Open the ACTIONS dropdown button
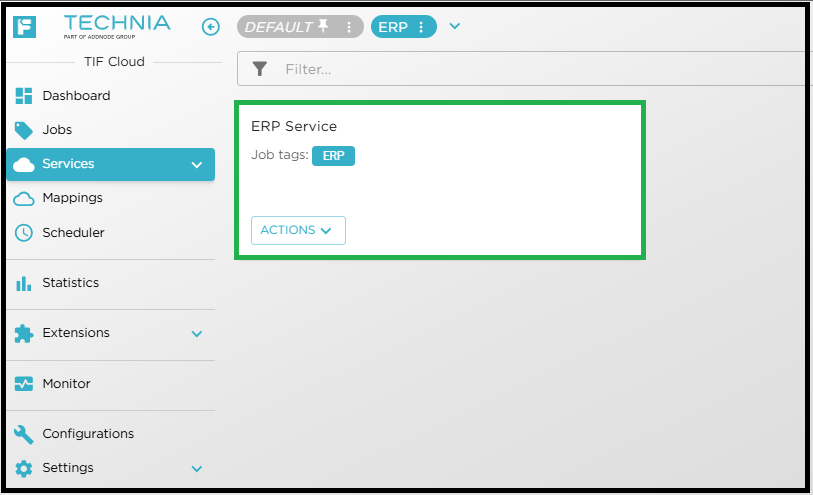The height and width of the screenshot is (495, 813). pyautogui.click(x=298, y=230)
